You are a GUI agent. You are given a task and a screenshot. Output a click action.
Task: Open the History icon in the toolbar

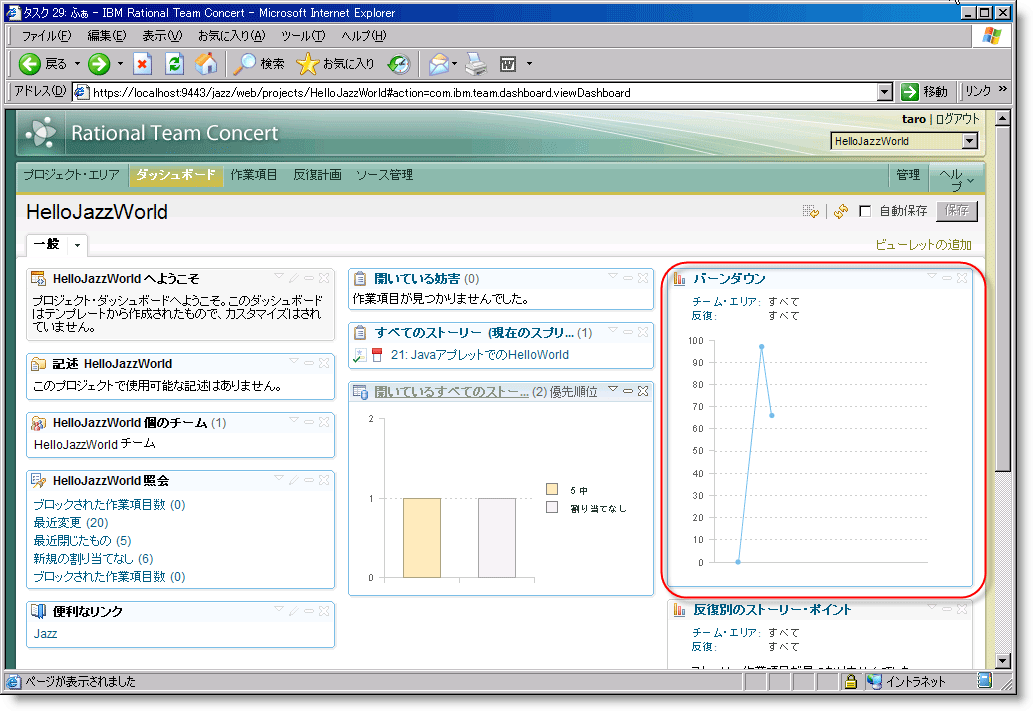pos(399,64)
